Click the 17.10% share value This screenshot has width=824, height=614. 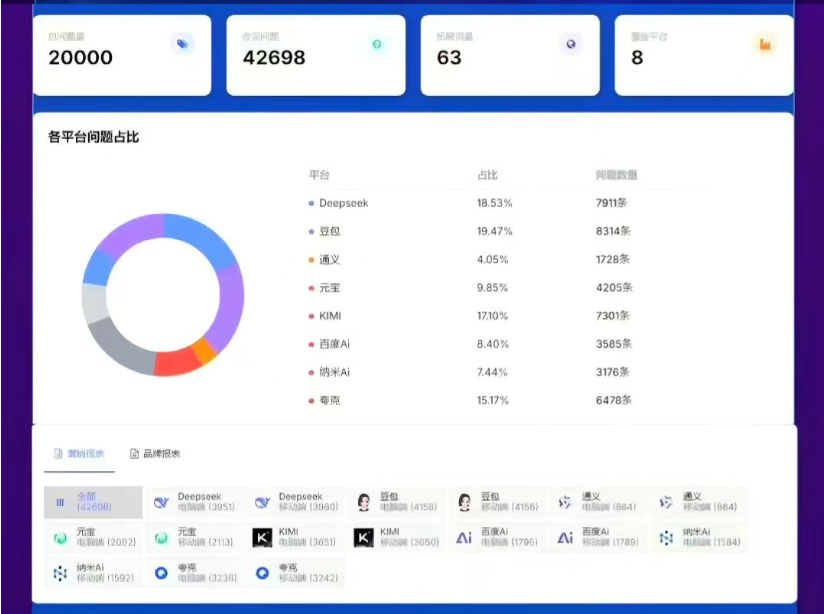(492, 316)
